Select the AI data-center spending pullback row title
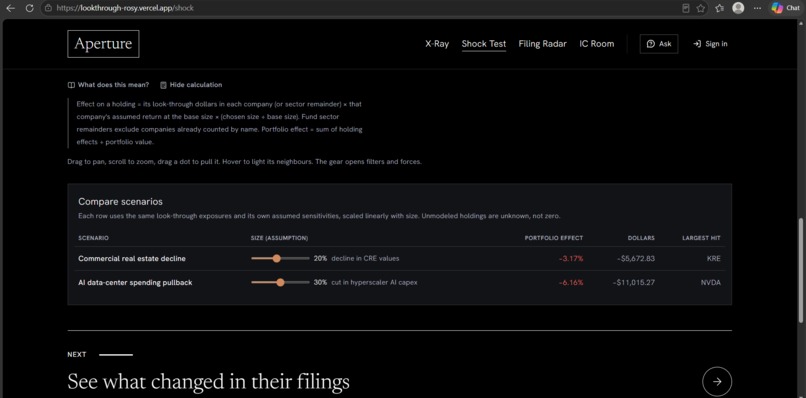Viewport: 806px width, 398px height. coord(135,282)
